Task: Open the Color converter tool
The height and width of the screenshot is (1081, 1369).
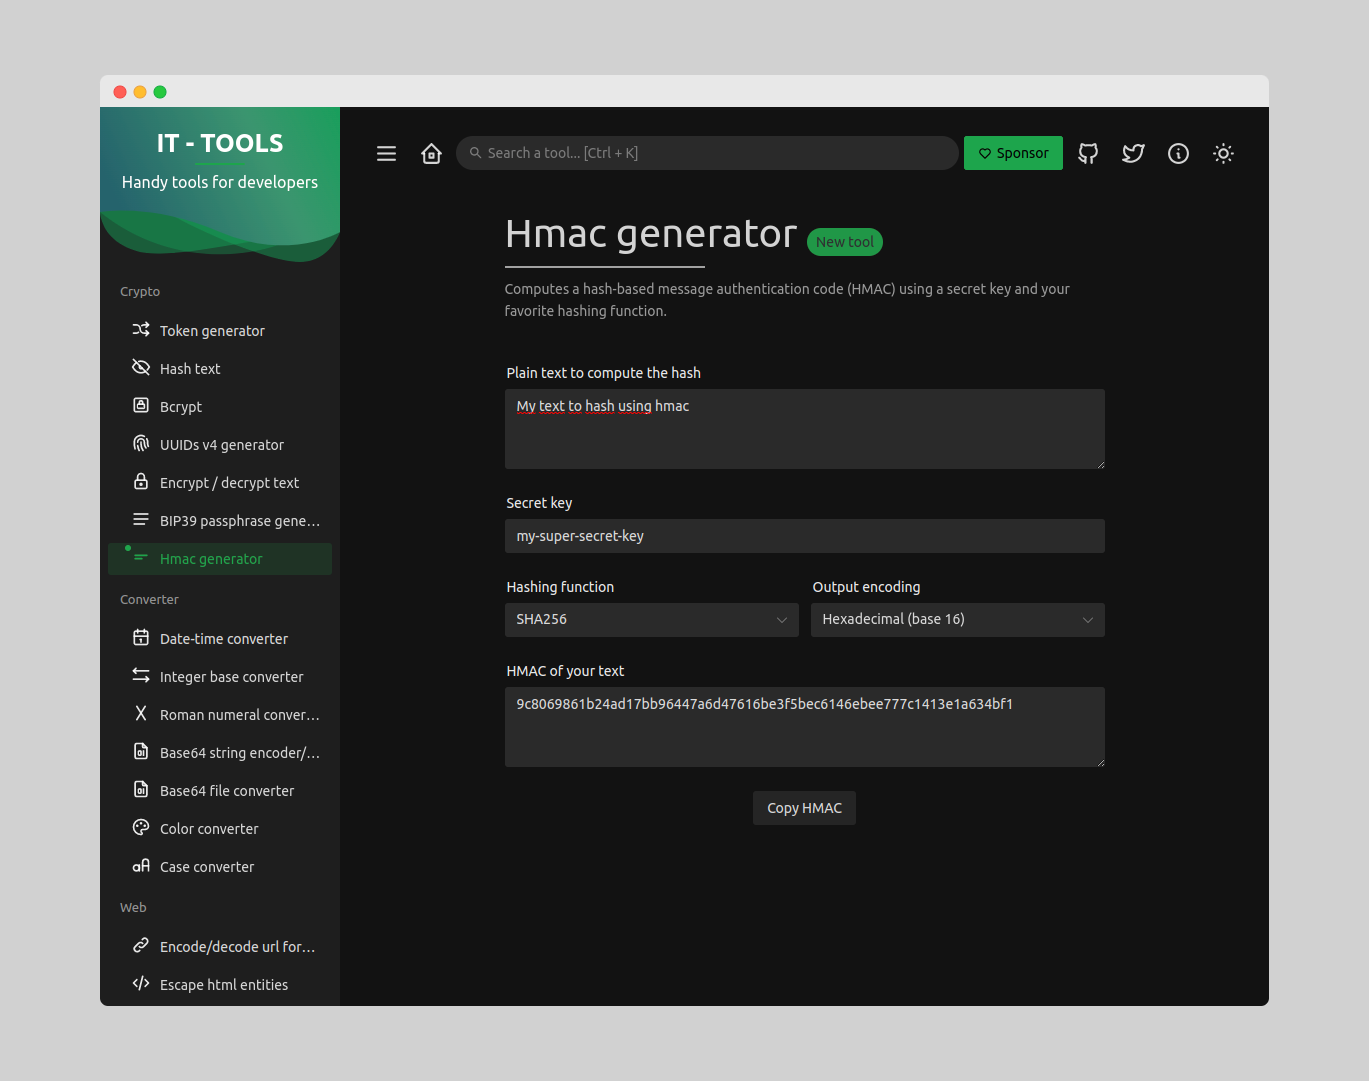Action: tap(209, 828)
